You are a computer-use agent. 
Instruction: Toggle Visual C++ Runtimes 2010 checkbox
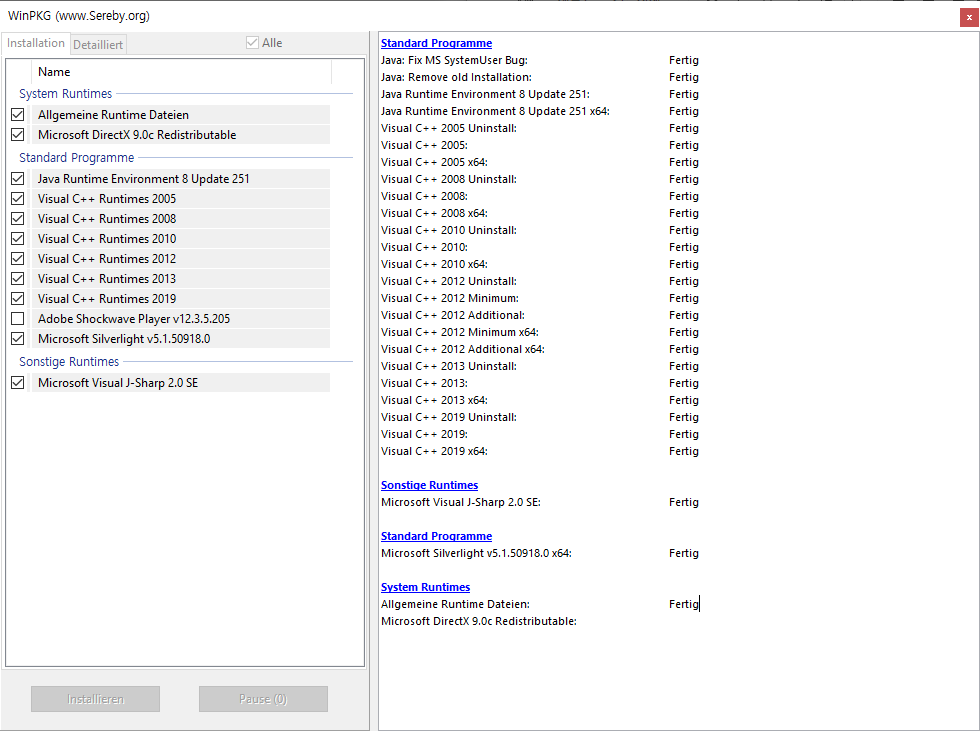[18, 239]
